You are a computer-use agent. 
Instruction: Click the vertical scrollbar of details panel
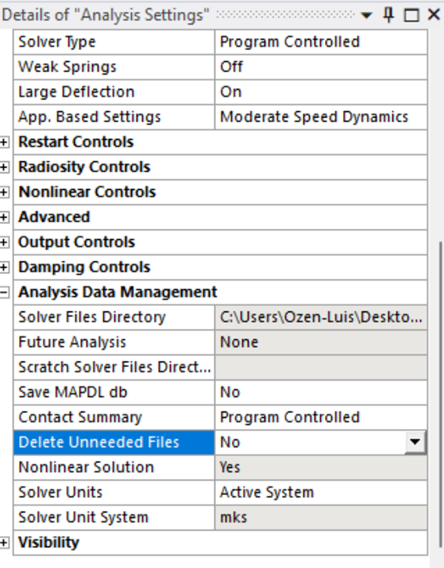tap(440, 395)
